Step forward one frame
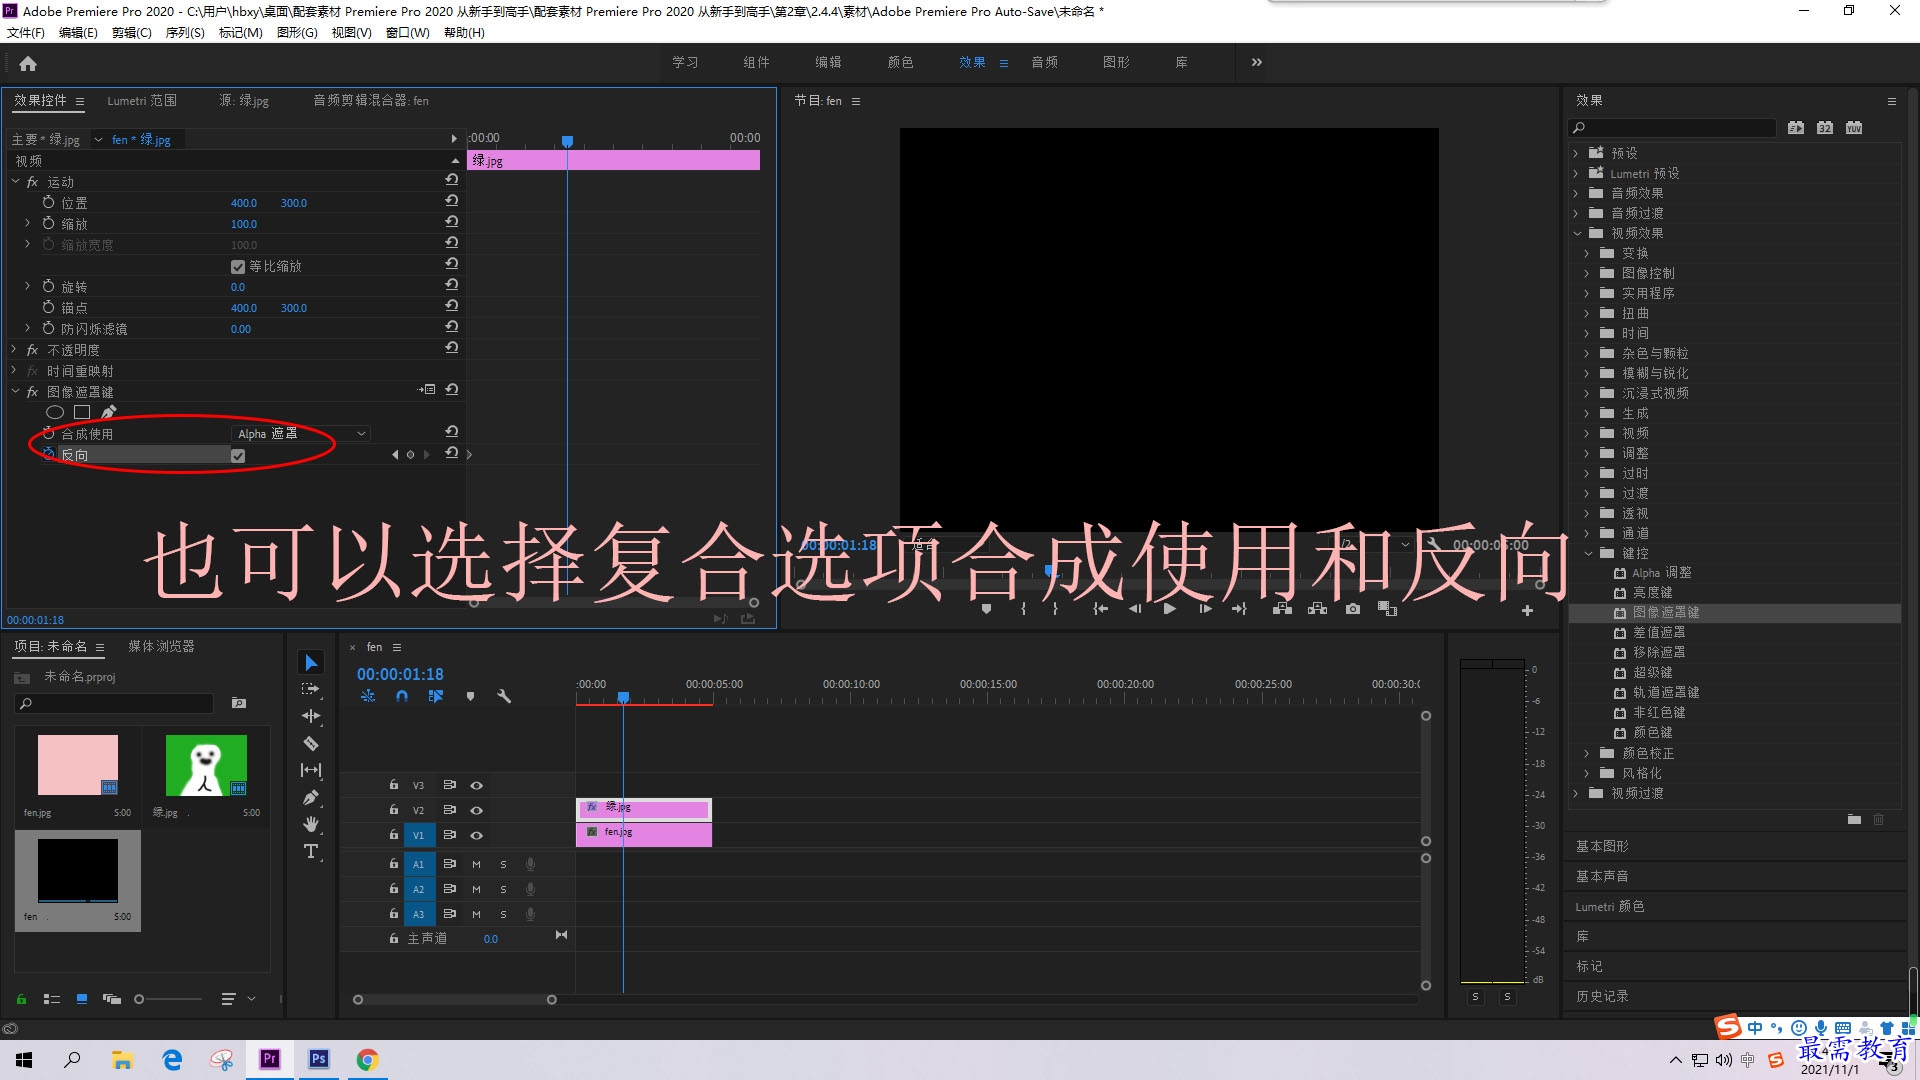 [1205, 608]
